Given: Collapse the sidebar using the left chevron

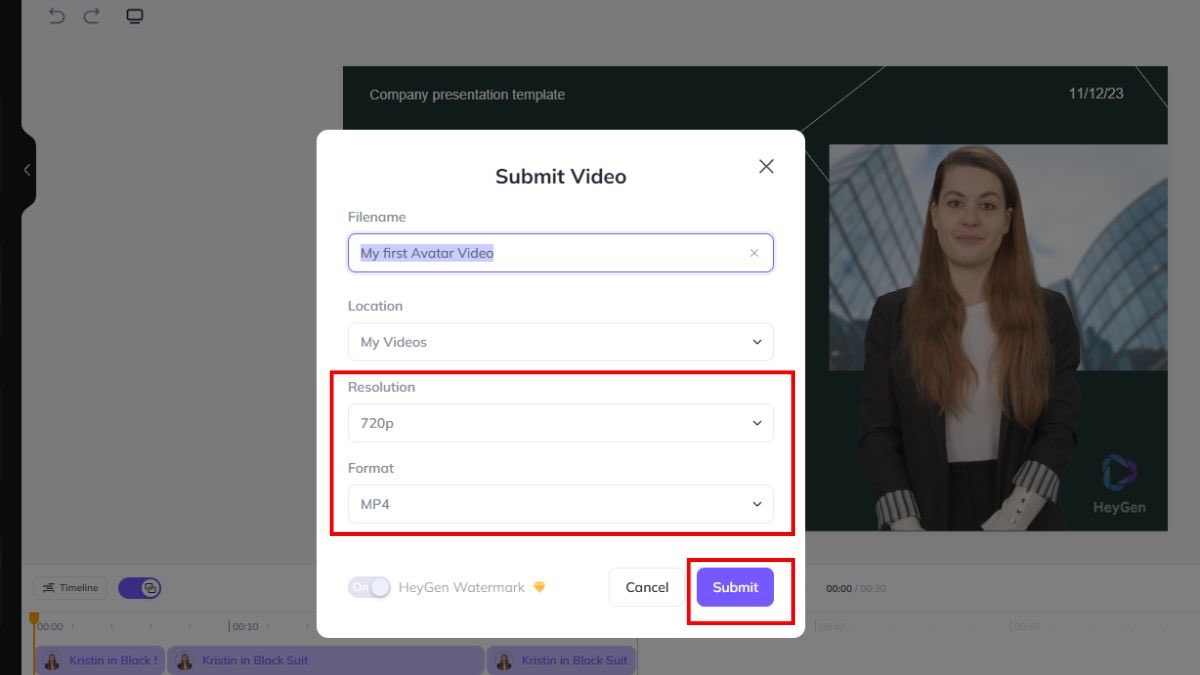Looking at the screenshot, I should pos(25,169).
